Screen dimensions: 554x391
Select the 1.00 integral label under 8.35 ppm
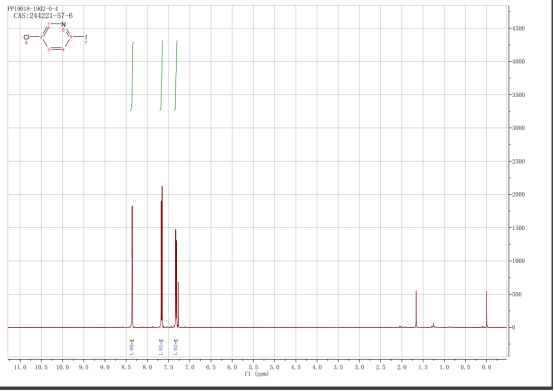tap(132, 349)
